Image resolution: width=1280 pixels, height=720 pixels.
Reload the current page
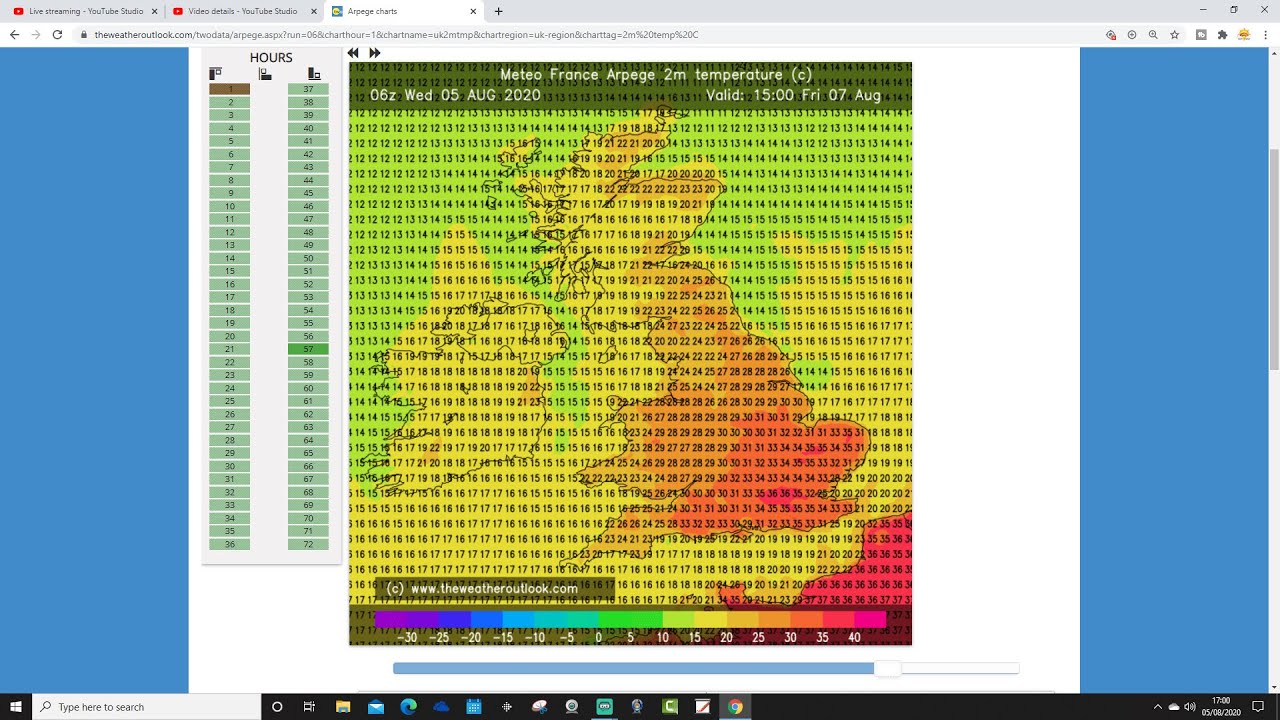coord(57,34)
